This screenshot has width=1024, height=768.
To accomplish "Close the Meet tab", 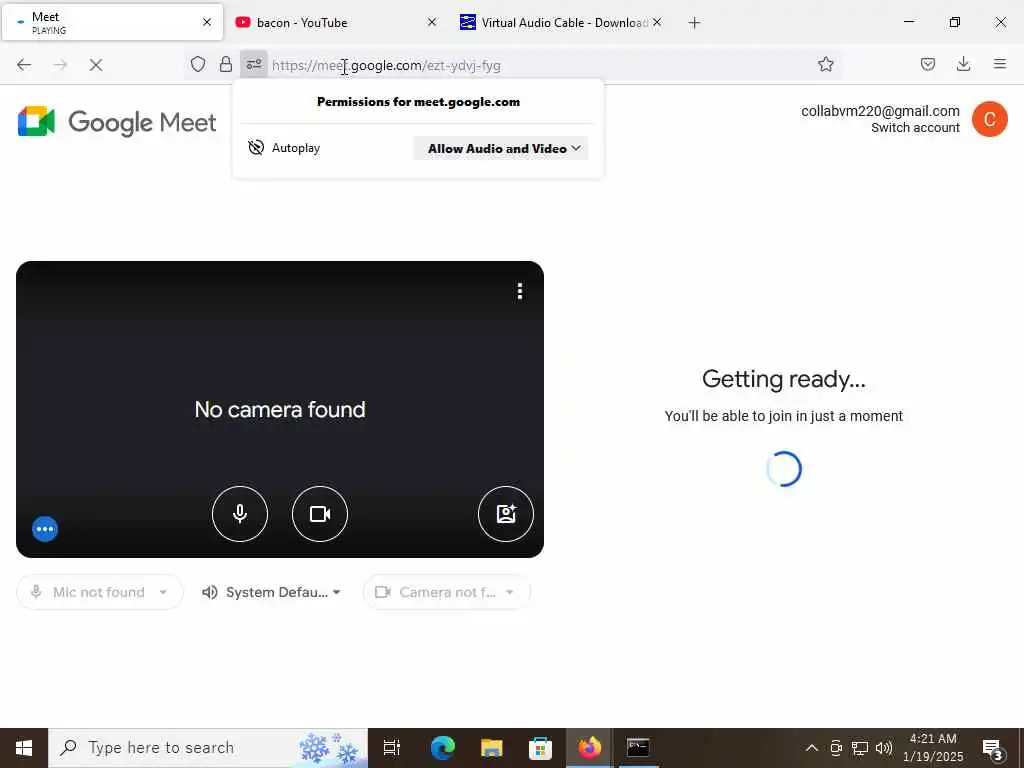I will pos(207,22).
